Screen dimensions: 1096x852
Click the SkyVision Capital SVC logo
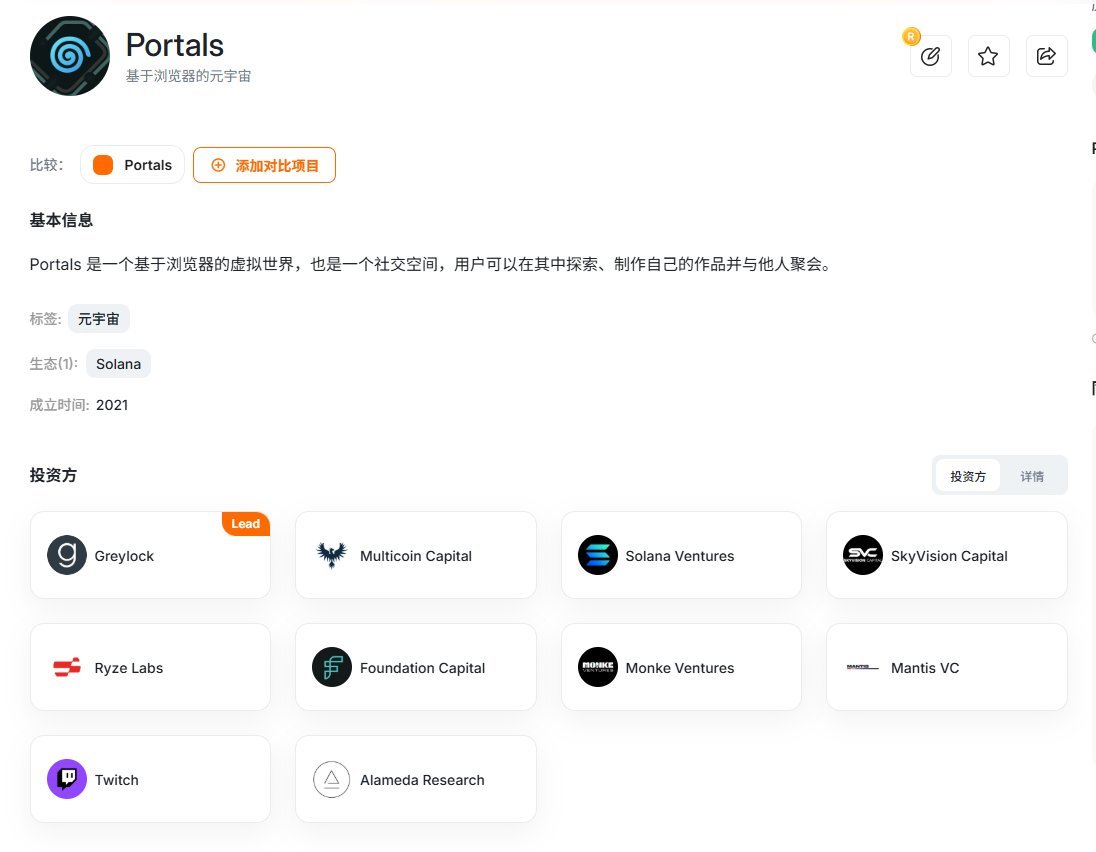(x=863, y=555)
